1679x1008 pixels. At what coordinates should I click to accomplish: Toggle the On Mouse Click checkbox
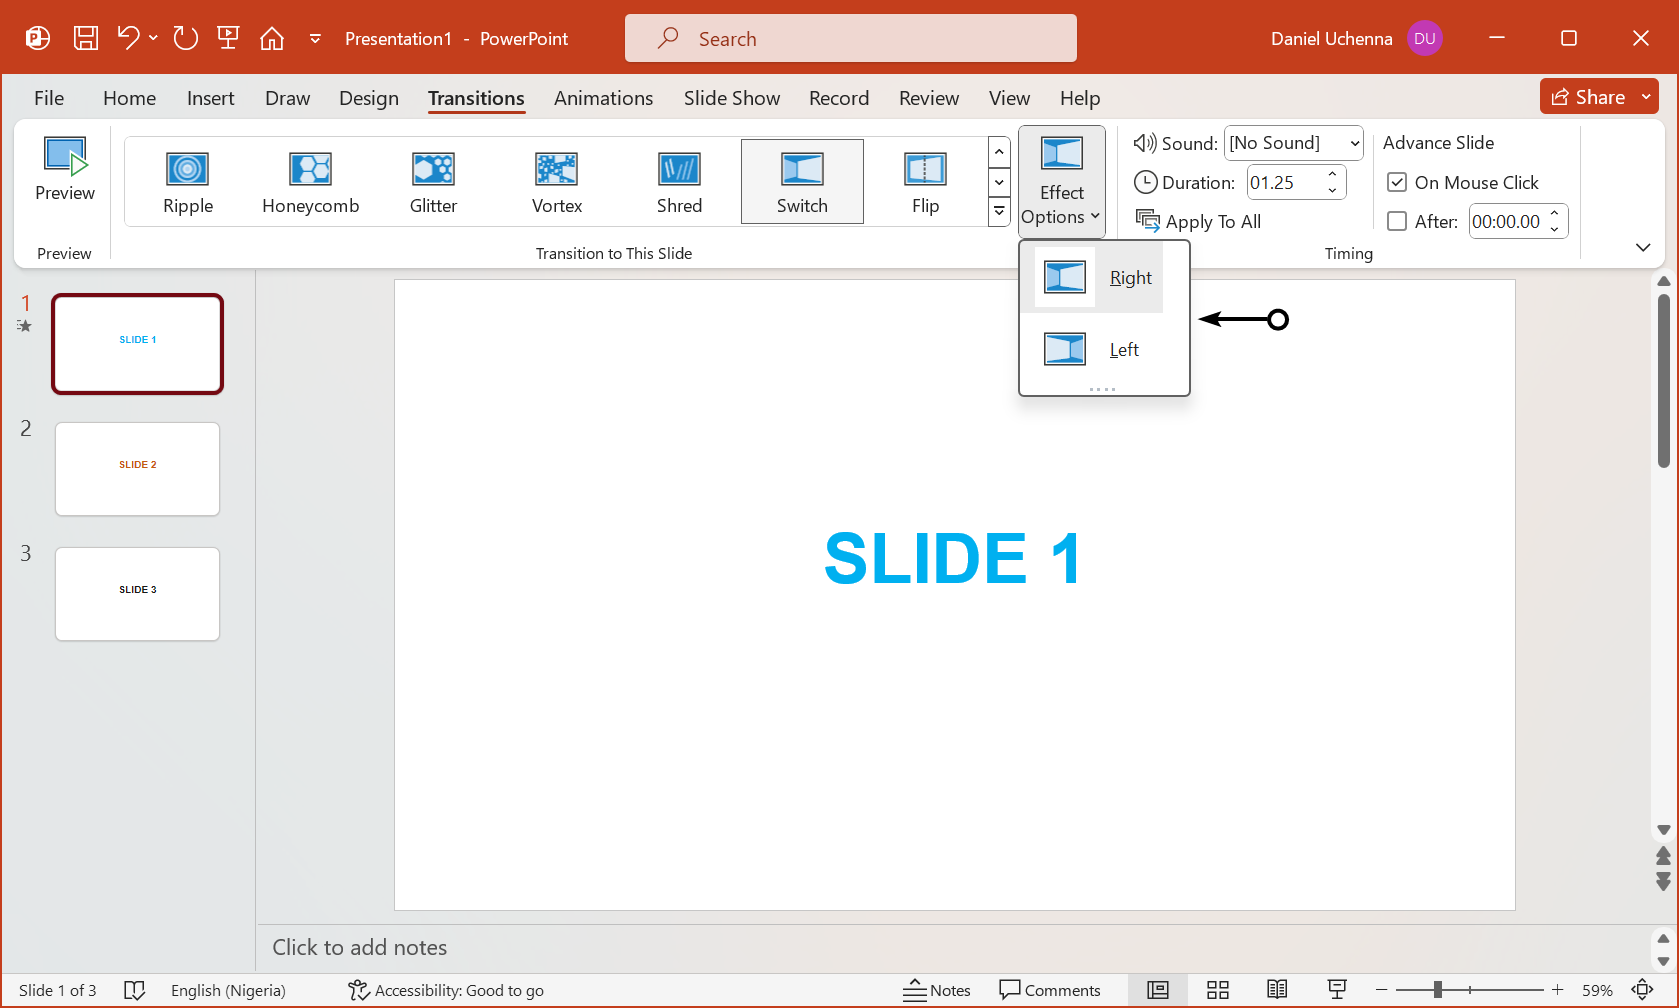[1397, 183]
